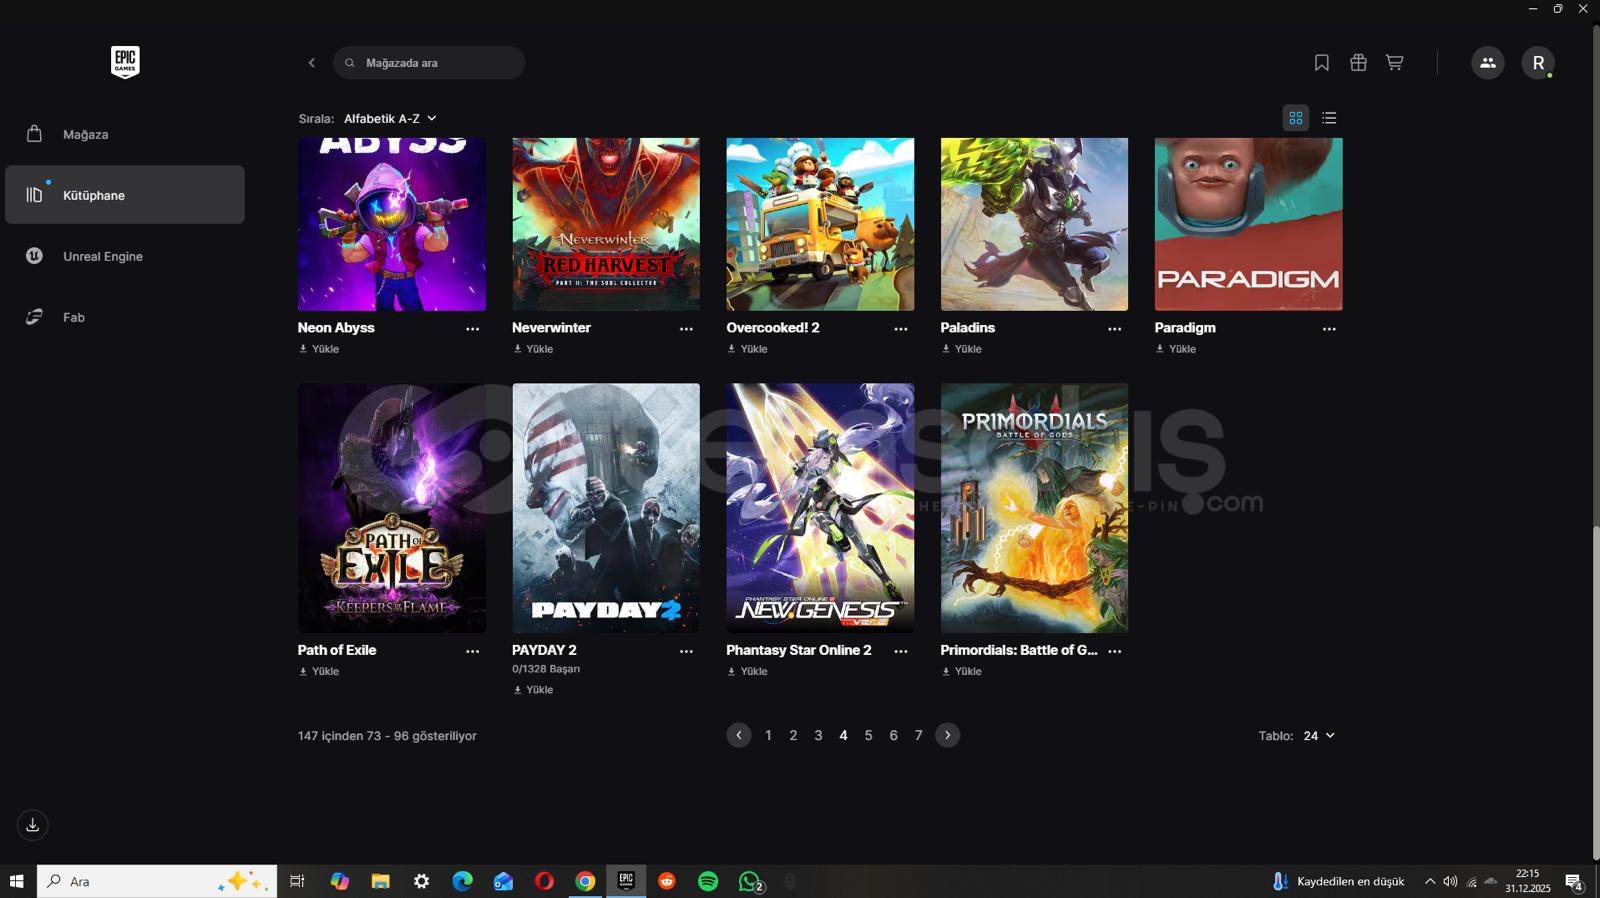Open Spotify from the taskbar
This screenshot has width=1600, height=898.
point(708,881)
